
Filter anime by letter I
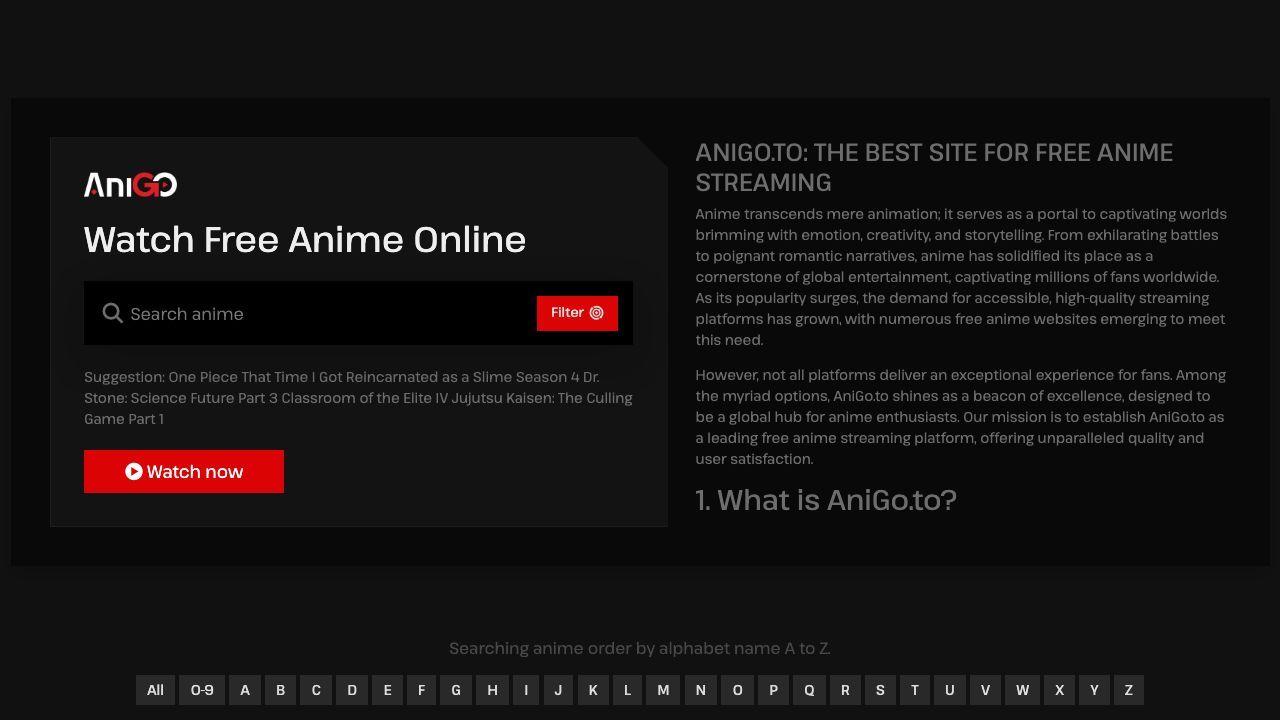click(526, 690)
